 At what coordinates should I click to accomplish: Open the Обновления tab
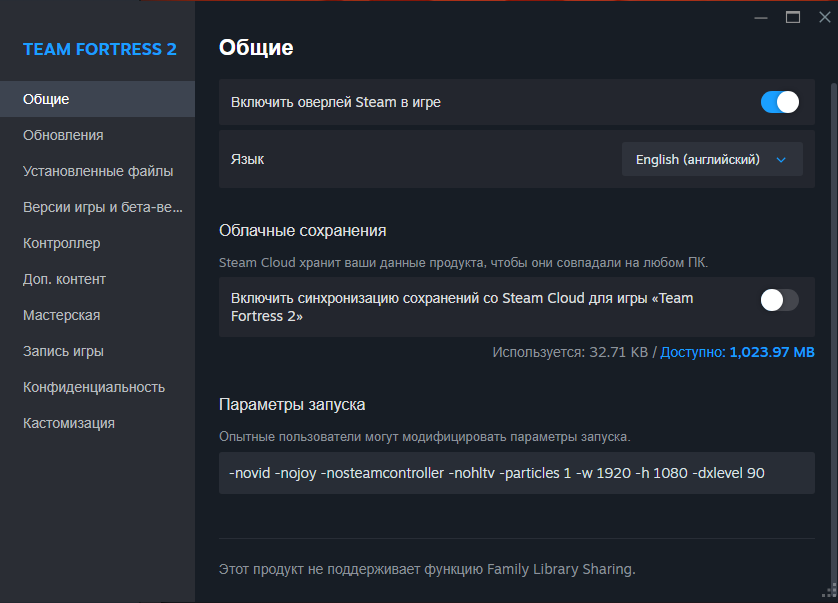[x=97, y=135]
